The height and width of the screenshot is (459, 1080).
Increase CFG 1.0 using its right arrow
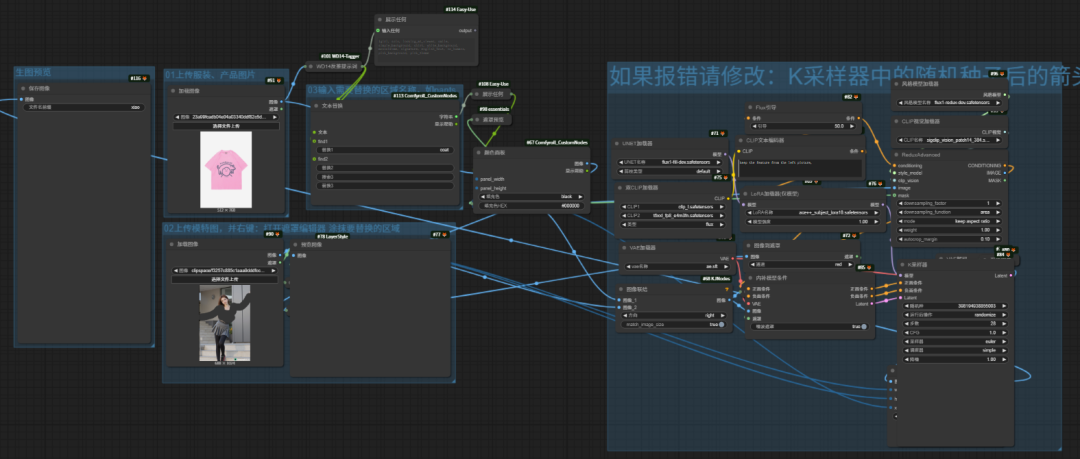click(1006, 332)
